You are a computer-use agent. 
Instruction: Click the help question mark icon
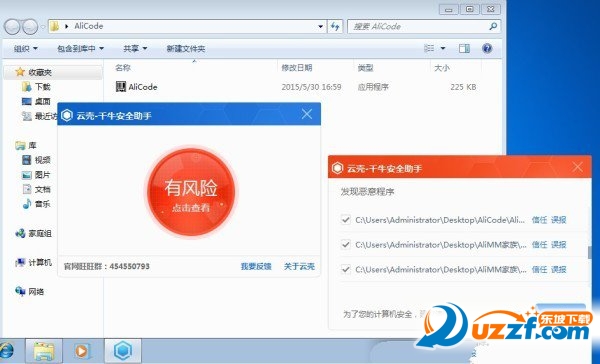click(487, 49)
